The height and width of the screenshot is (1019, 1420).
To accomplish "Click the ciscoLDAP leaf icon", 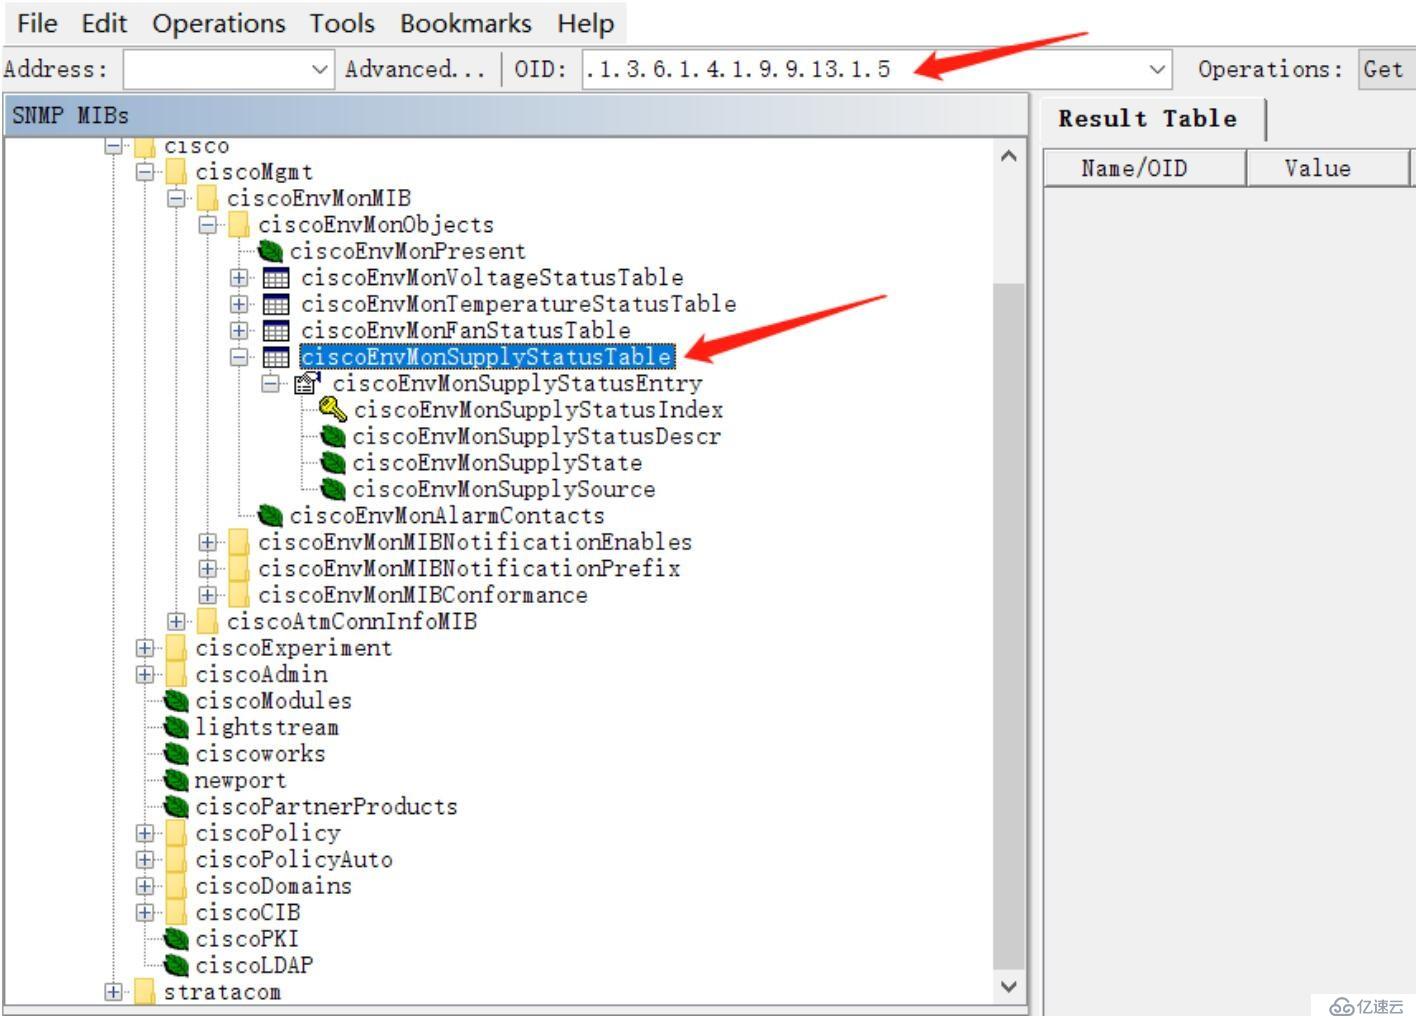I will [x=176, y=966].
